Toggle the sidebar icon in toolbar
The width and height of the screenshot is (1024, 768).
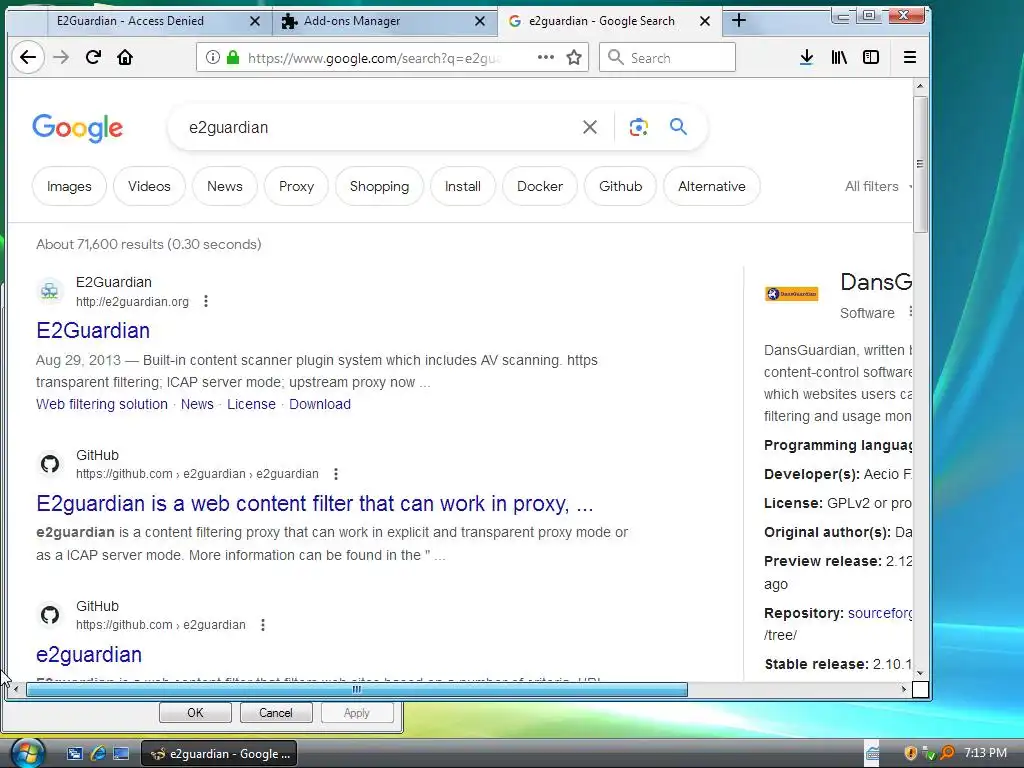click(871, 57)
